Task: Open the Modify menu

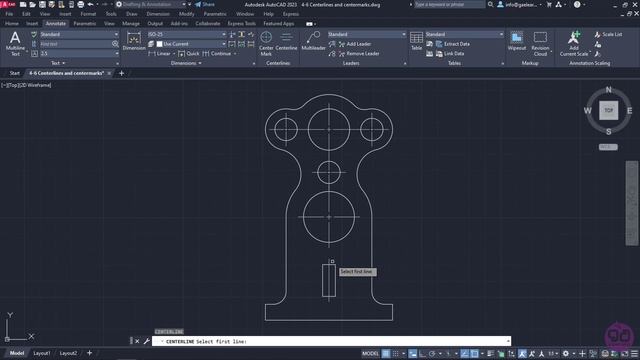Action: [187, 14]
